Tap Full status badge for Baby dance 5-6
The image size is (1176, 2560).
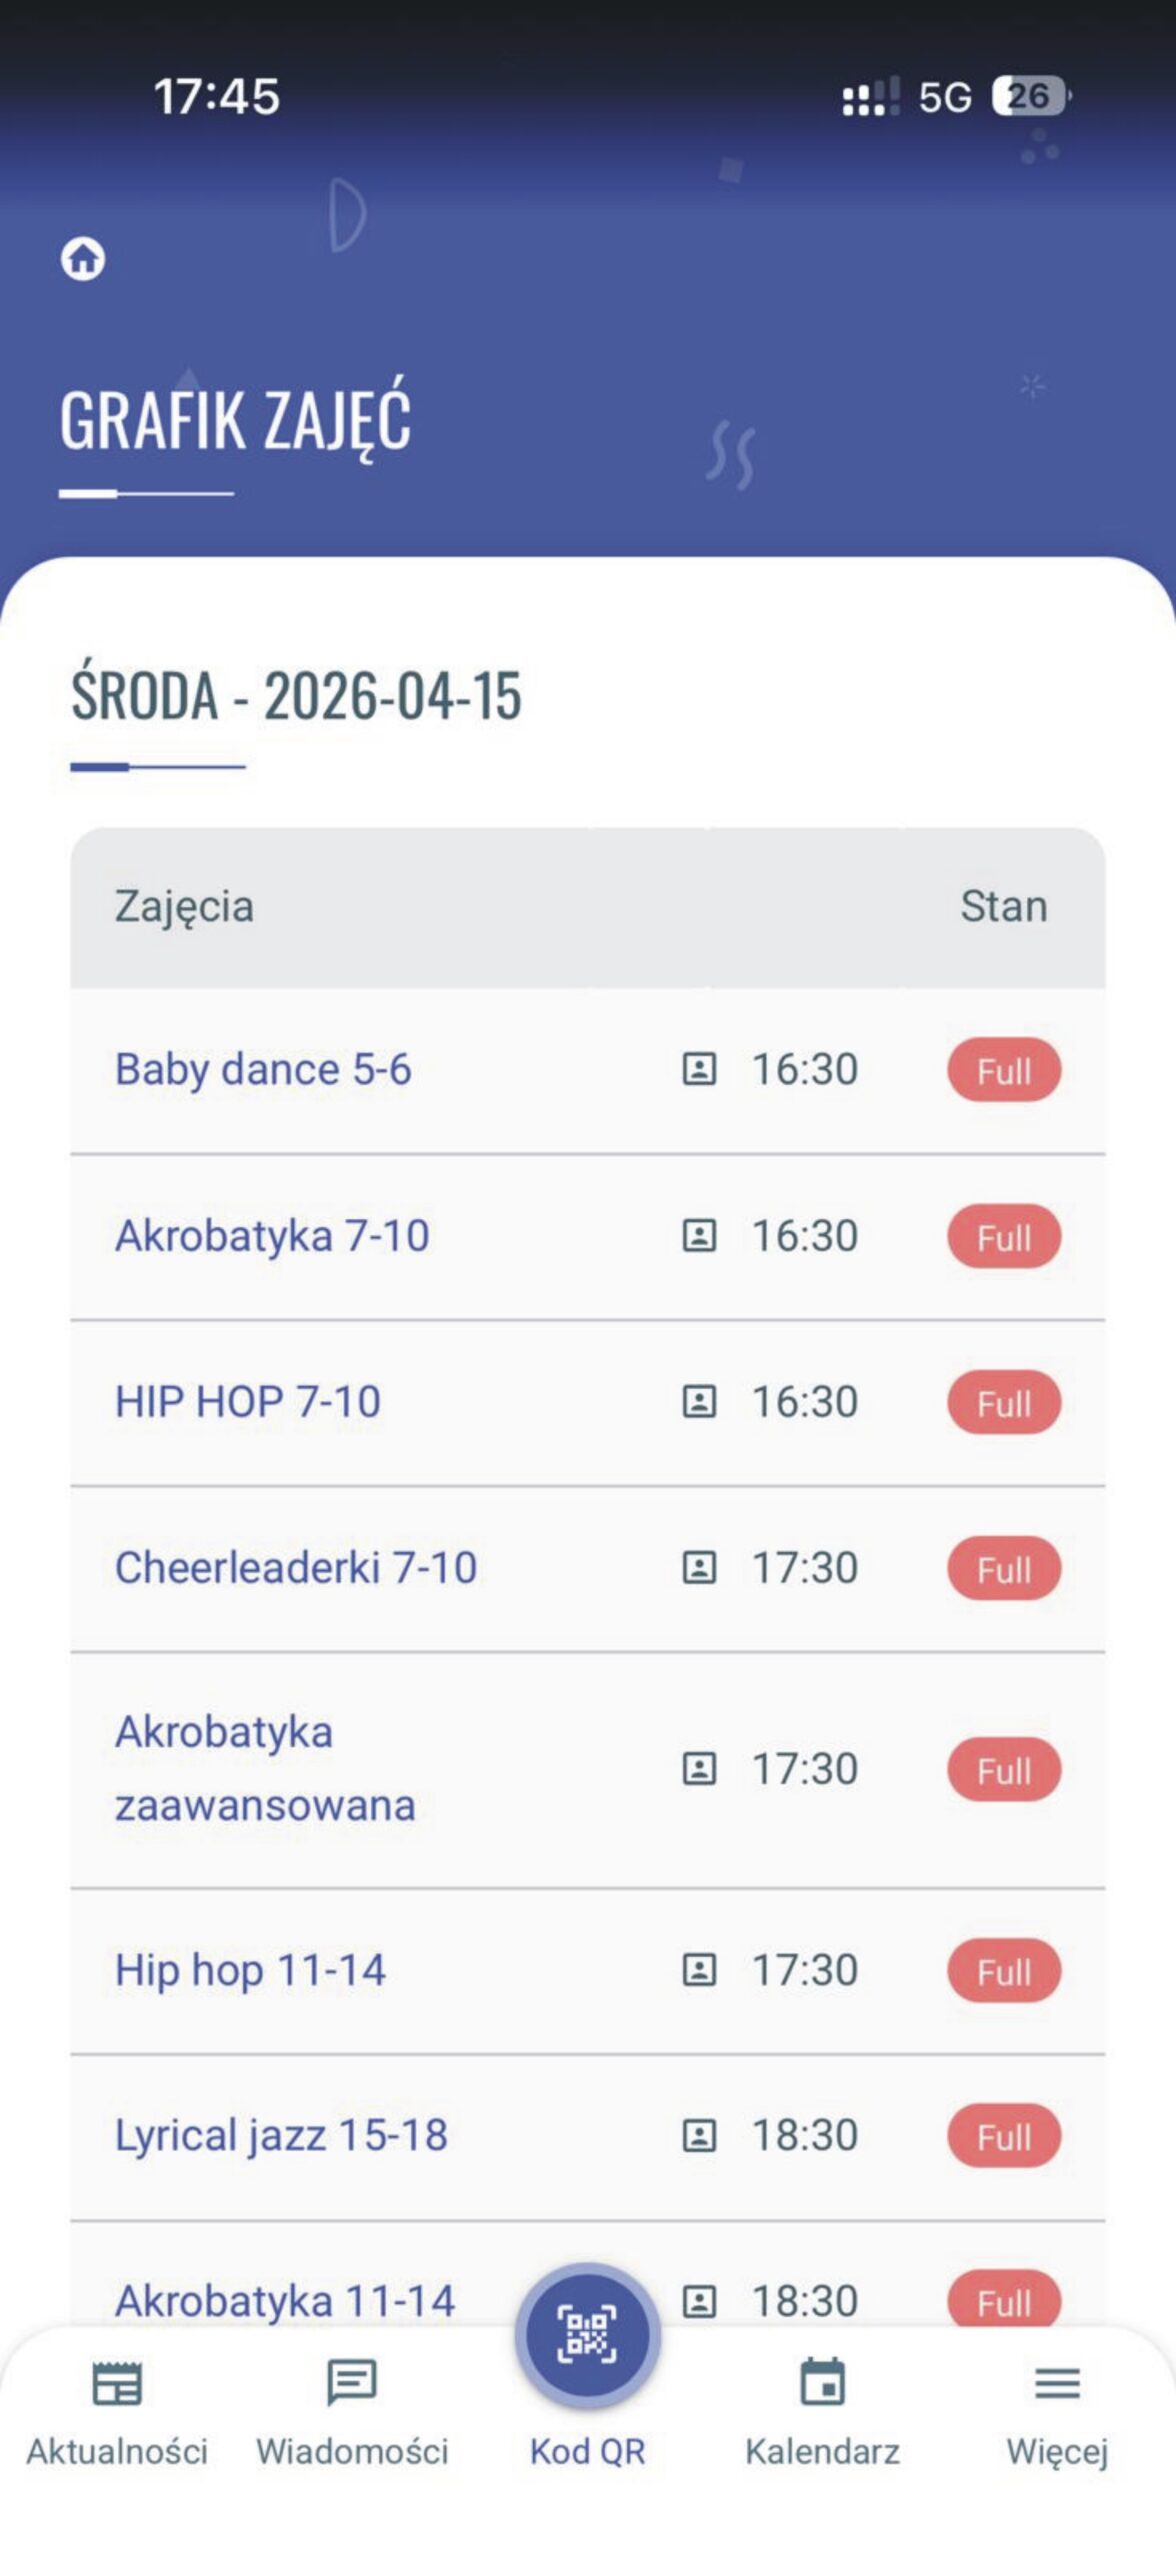1004,1070
